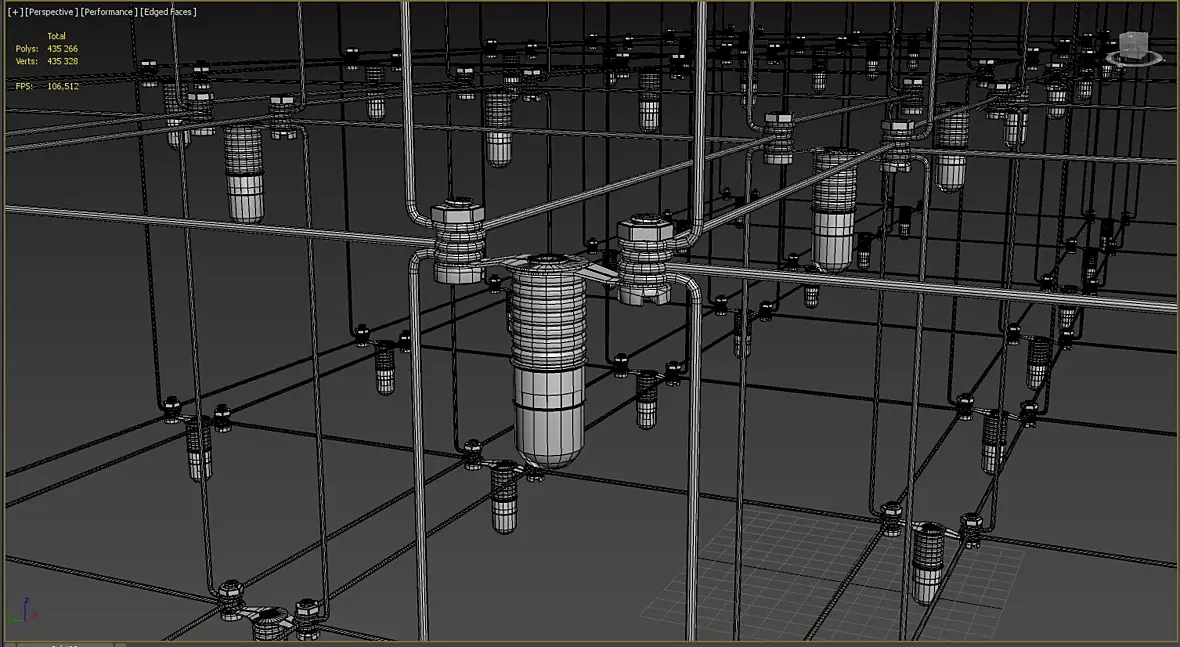The height and width of the screenshot is (647, 1180).
Task: Open the Performance viewport label dropdown
Action: [108, 12]
